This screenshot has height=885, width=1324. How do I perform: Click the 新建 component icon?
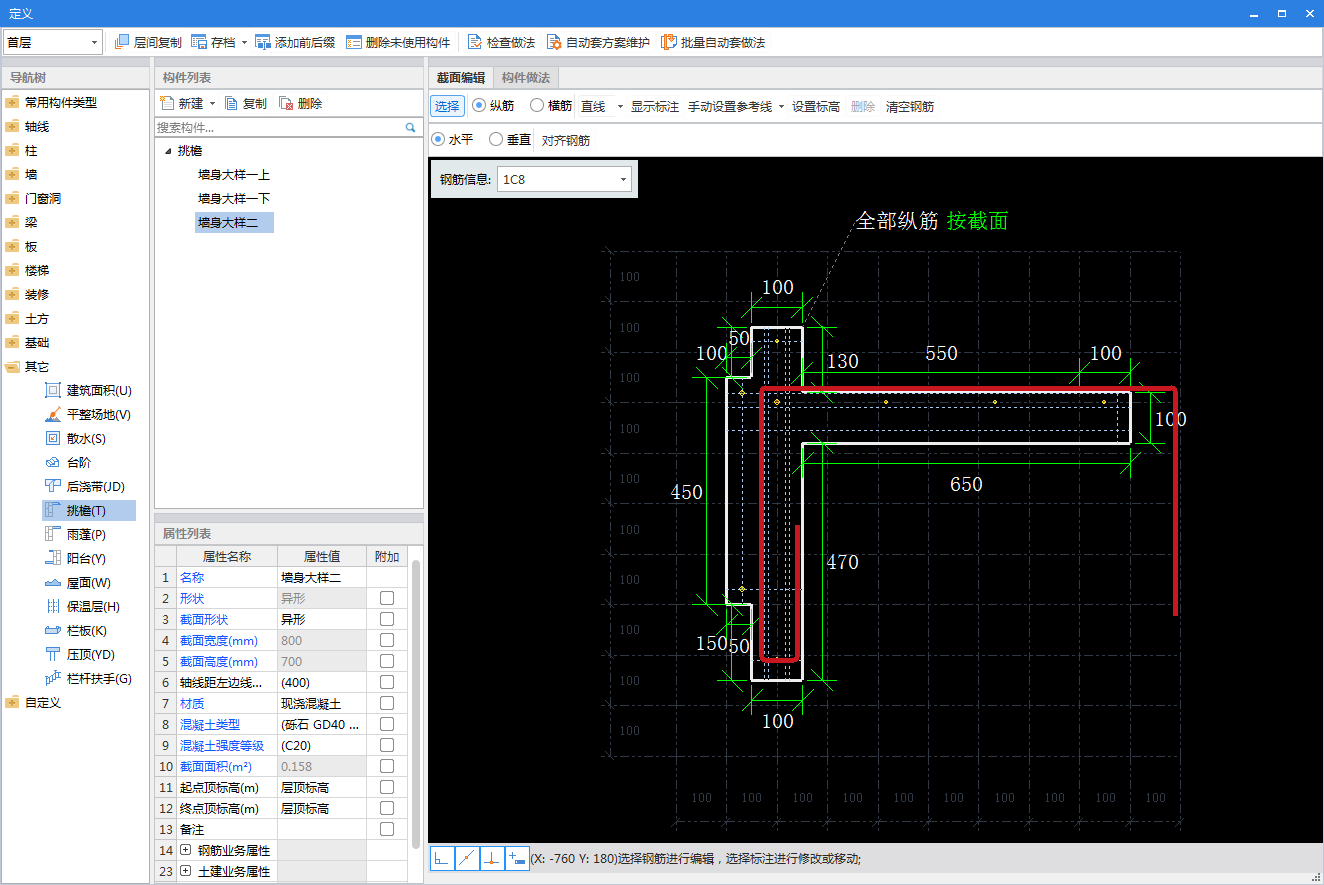(167, 103)
